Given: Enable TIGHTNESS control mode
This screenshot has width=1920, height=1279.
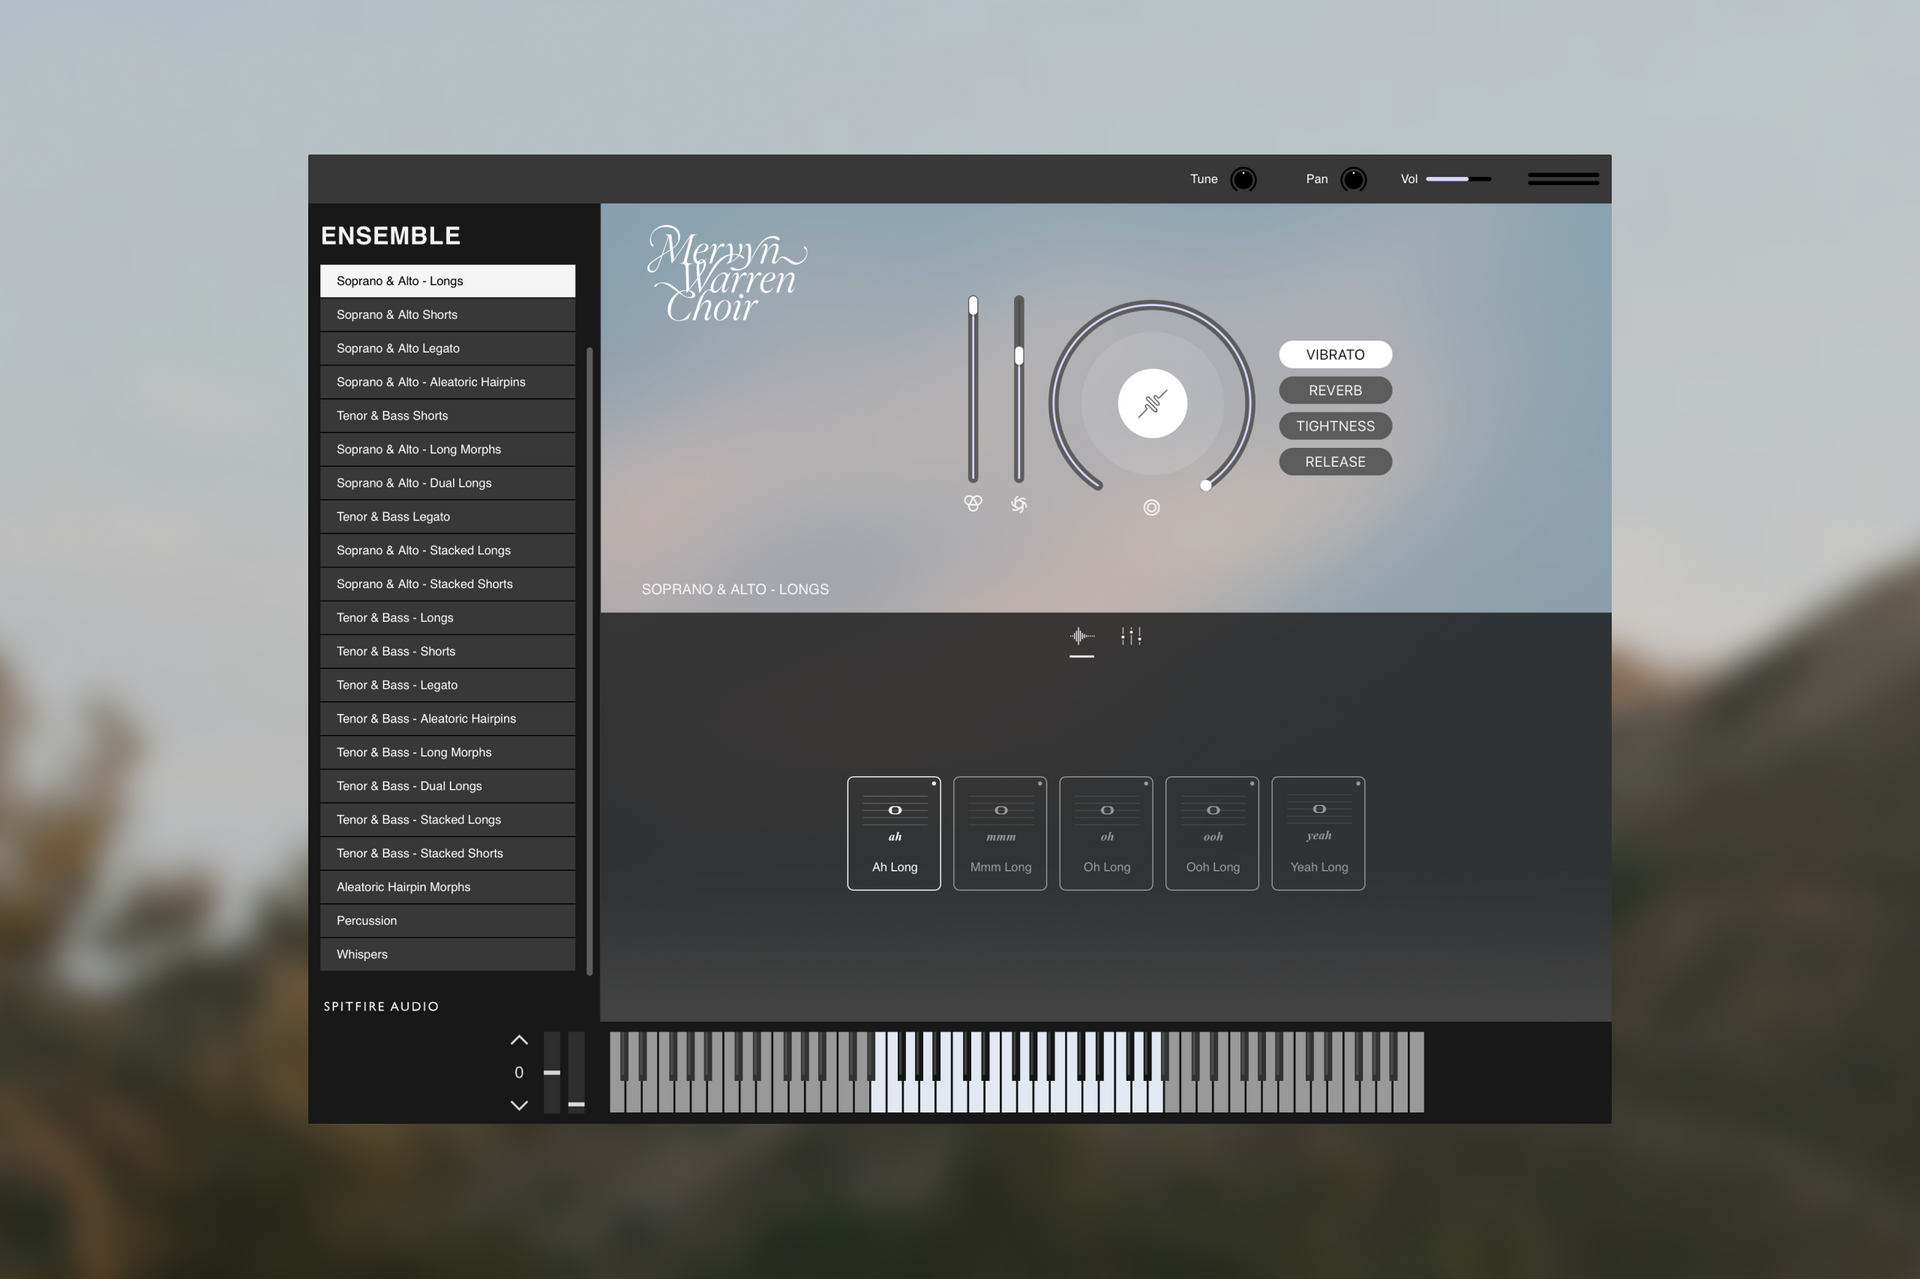Looking at the screenshot, I should click(1334, 426).
